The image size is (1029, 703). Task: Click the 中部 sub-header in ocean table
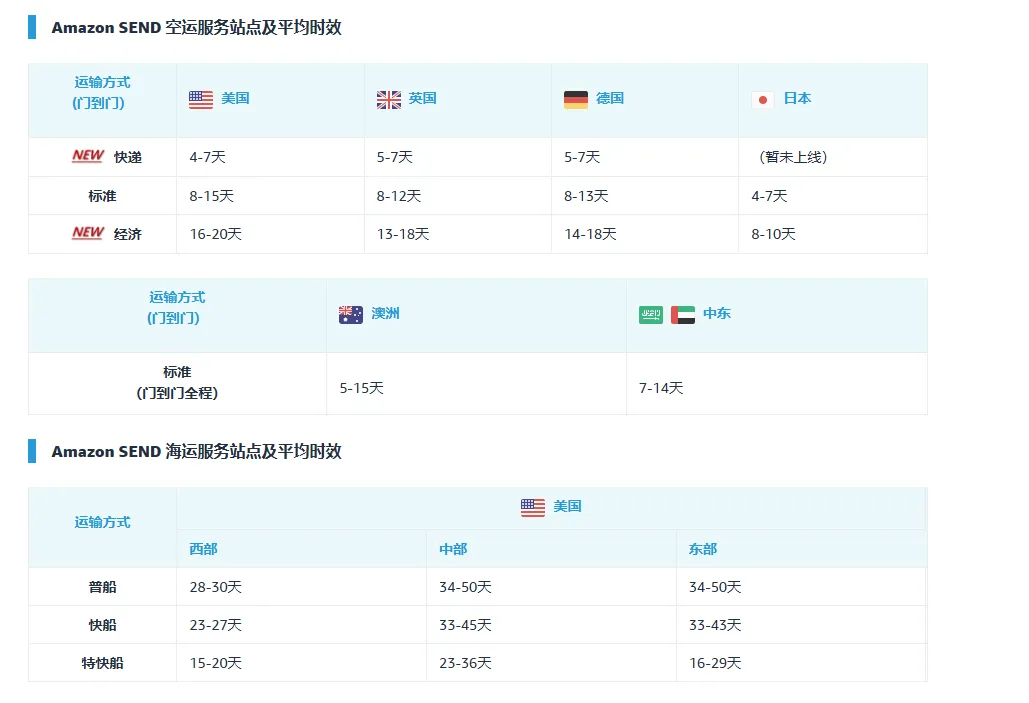pyautogui.click(x=453, y=549)
